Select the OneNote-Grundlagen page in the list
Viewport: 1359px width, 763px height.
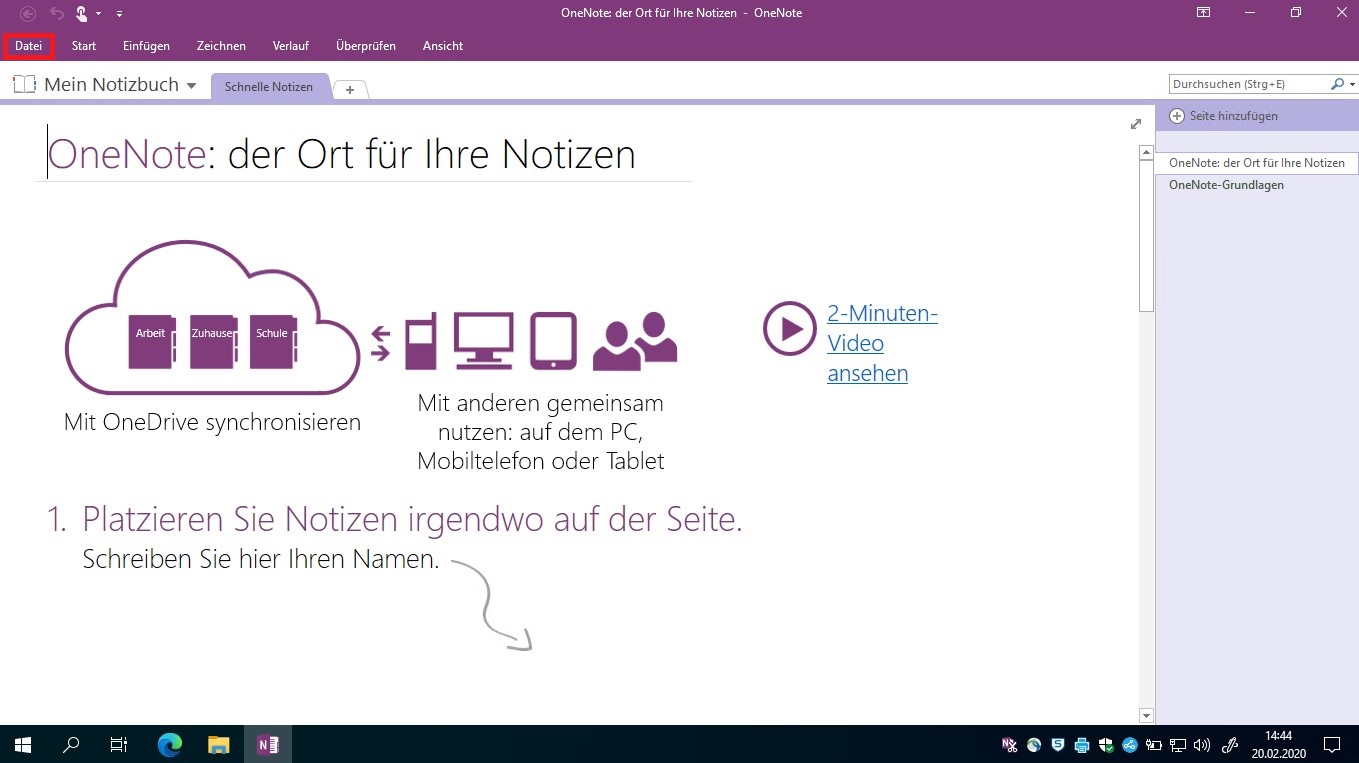[1226, 185]
